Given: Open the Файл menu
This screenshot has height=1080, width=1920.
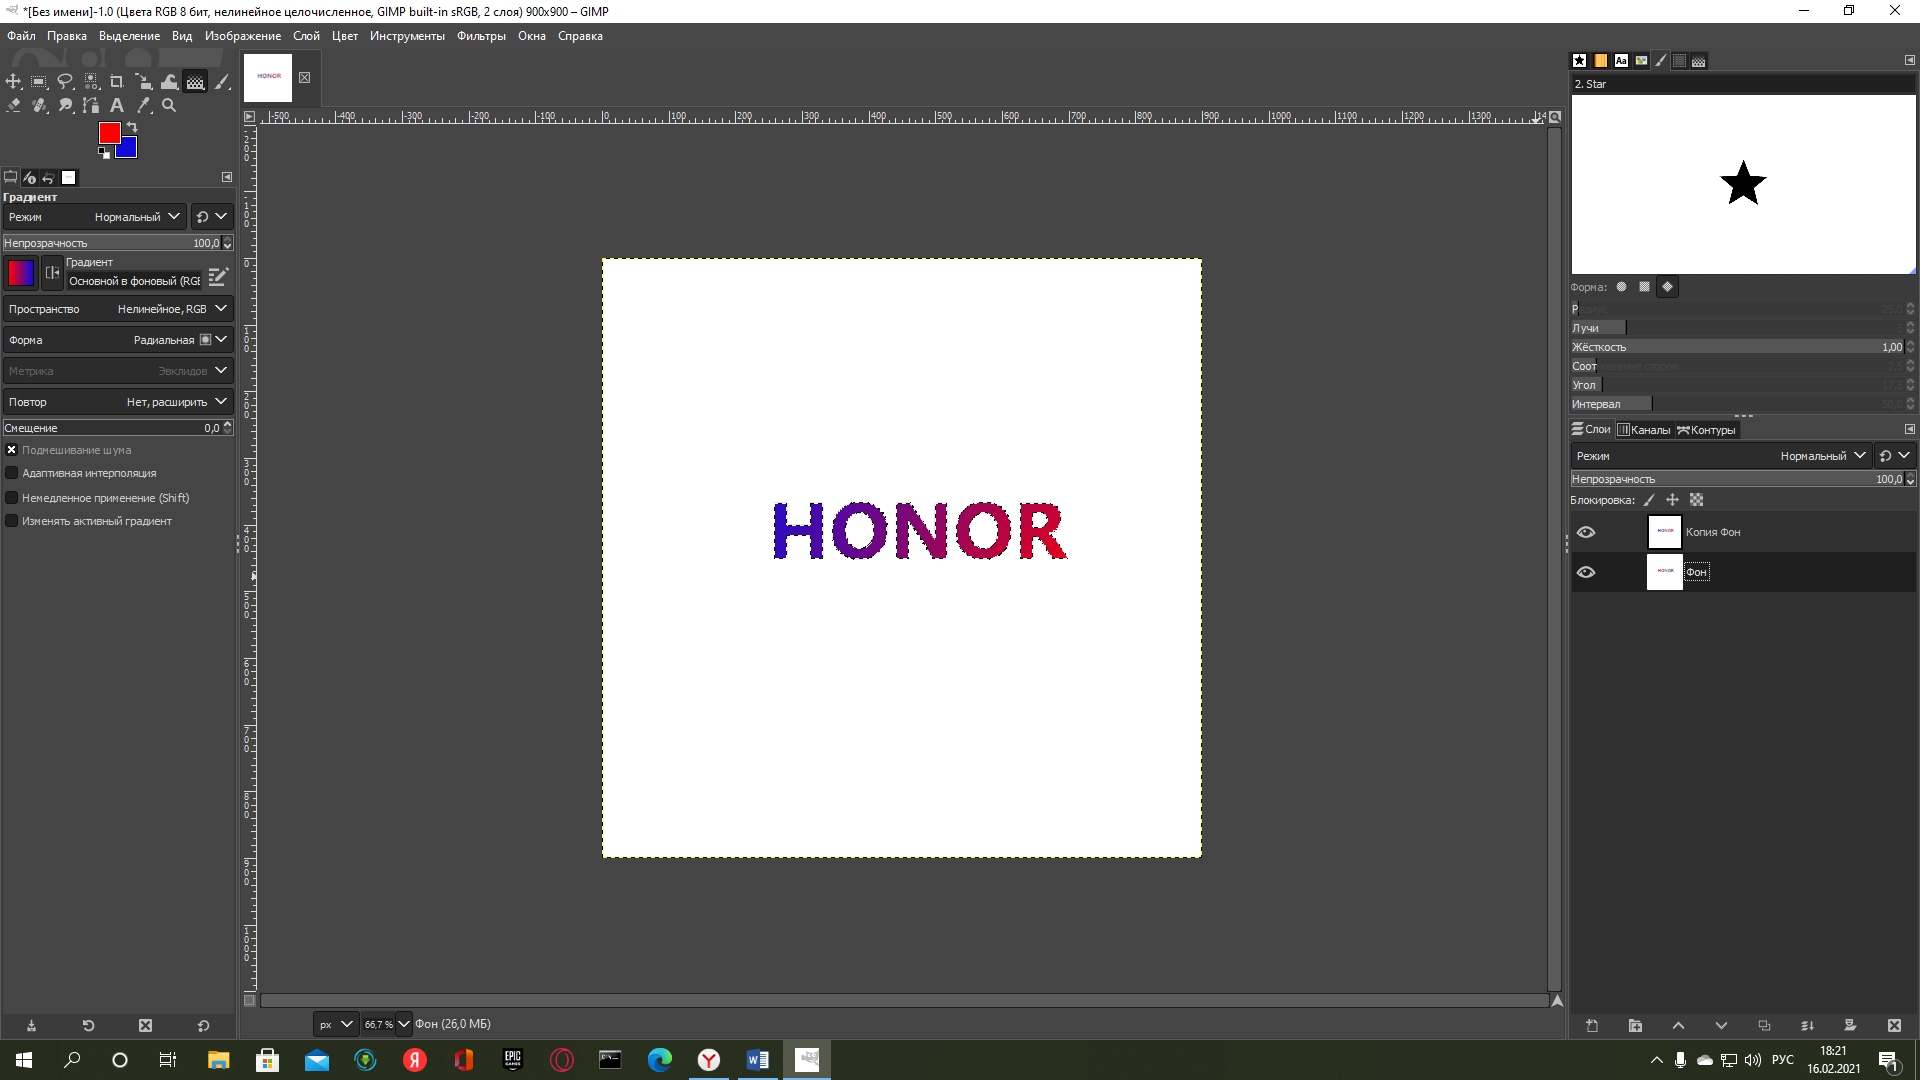Looking at the screenshot, I should coord(21,36).
